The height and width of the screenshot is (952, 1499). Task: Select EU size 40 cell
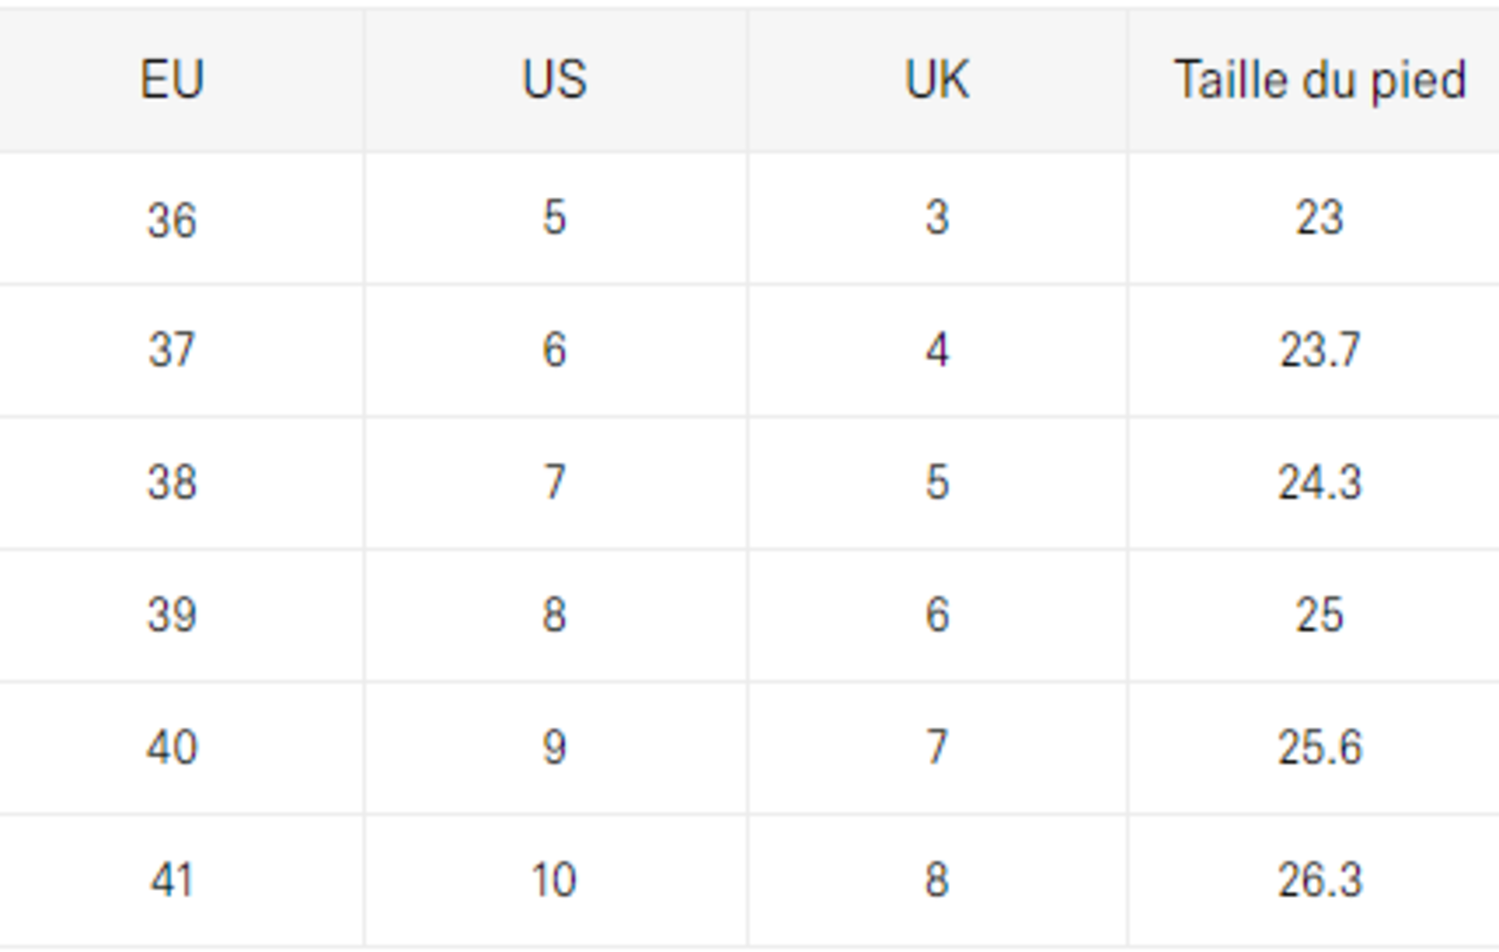tap(172, 748)
